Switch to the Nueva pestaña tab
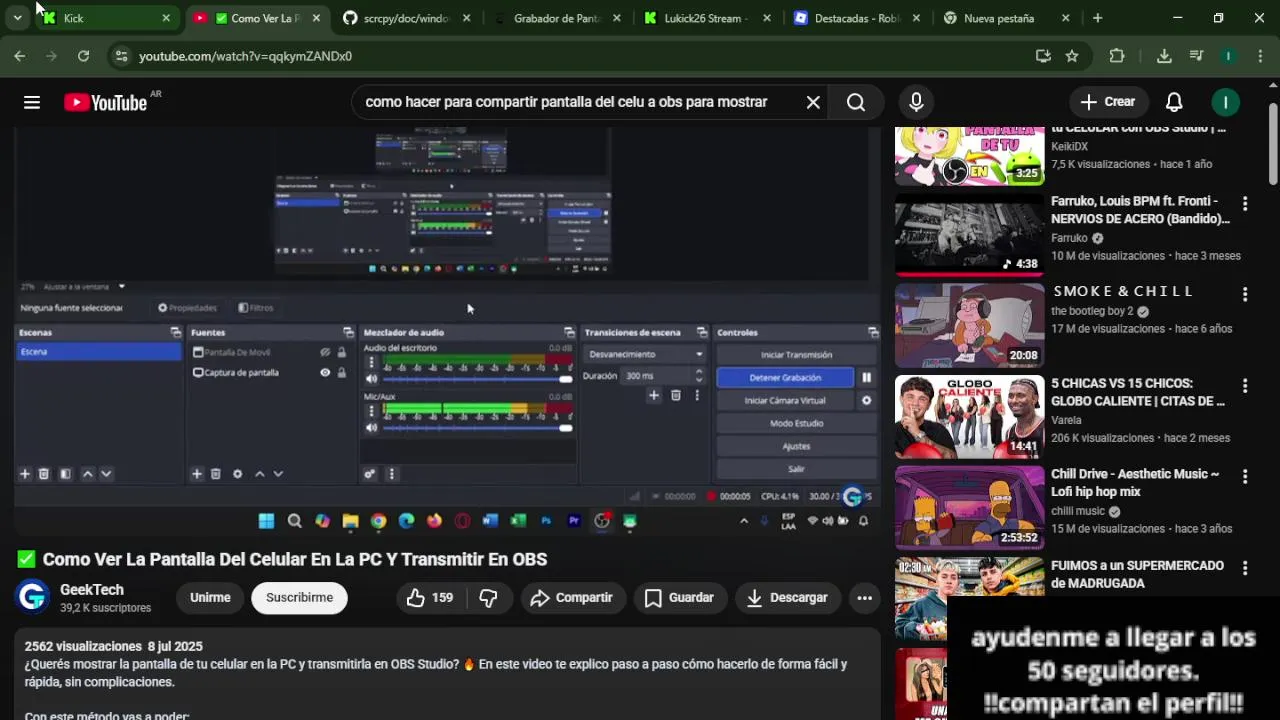 (x=1006, y=18)
